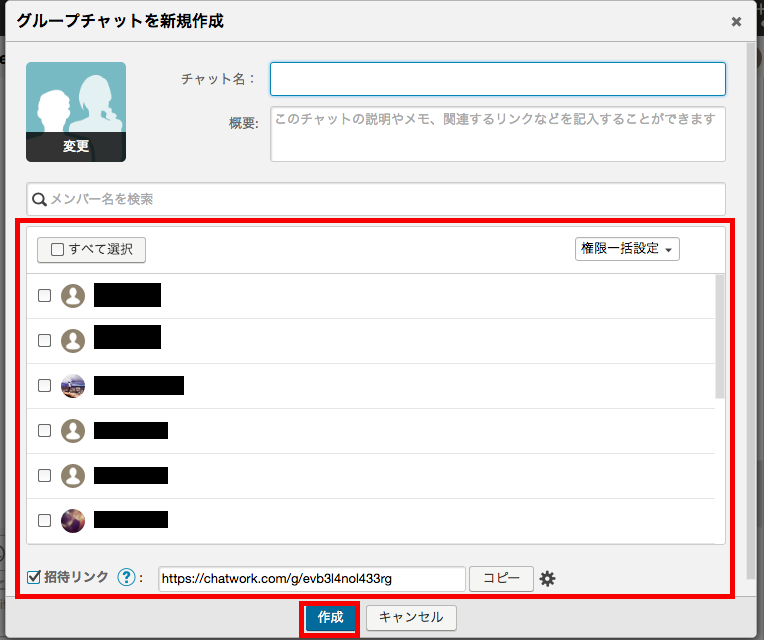Click the help question mark icon

pos(126,578)
